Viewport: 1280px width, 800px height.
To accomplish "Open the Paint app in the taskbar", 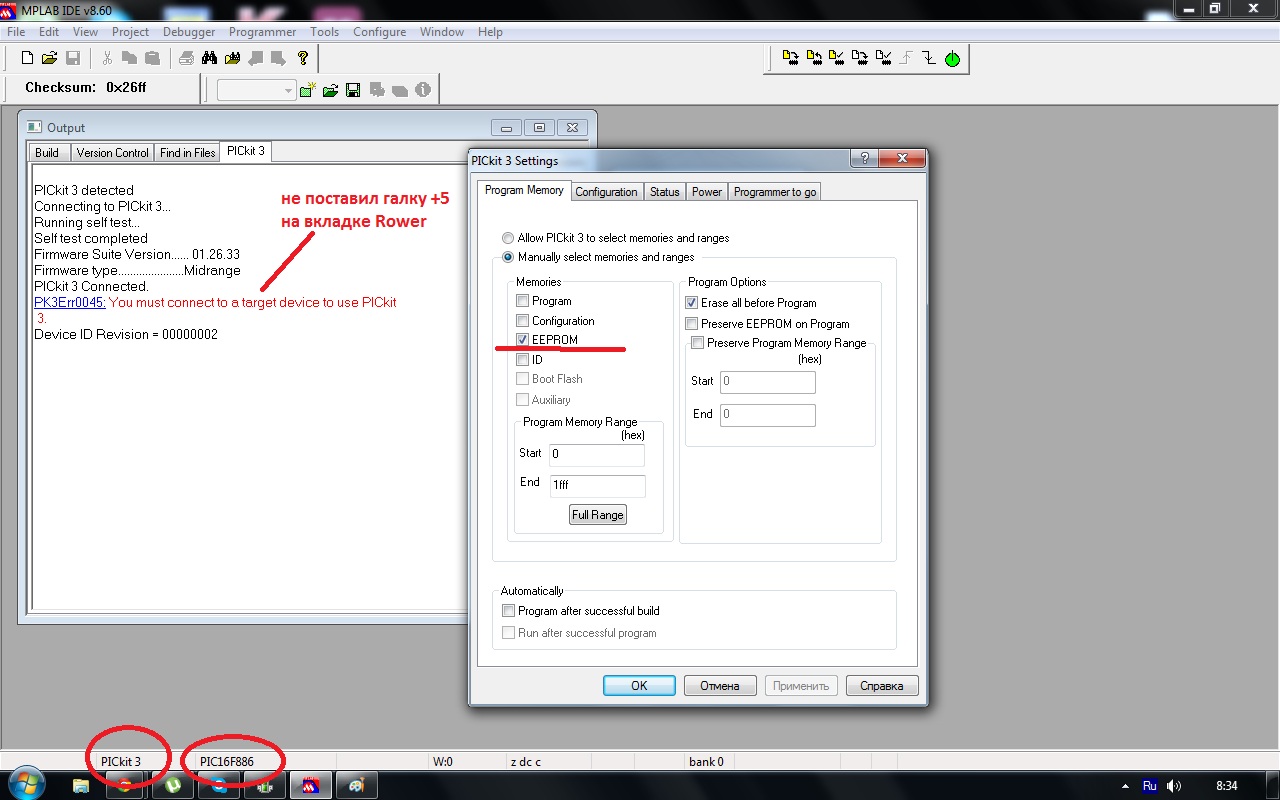I will click(355, 785).
